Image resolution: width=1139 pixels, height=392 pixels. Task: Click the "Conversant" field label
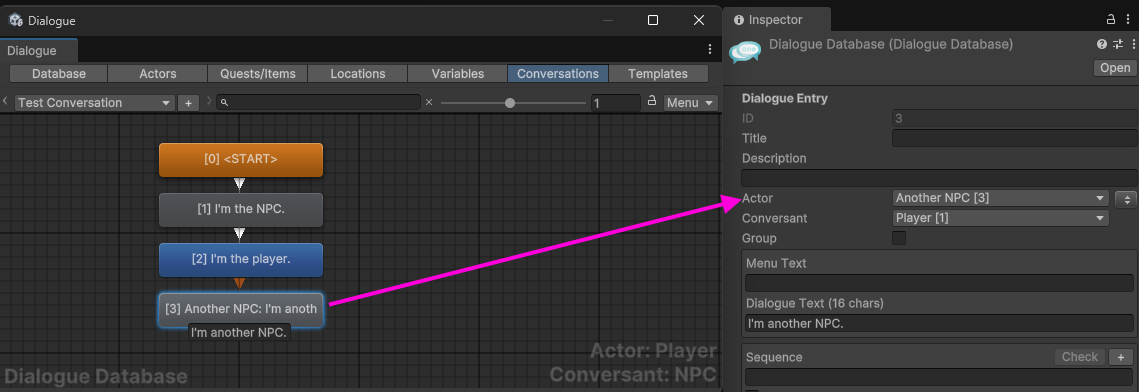click(x=774, y=218)
